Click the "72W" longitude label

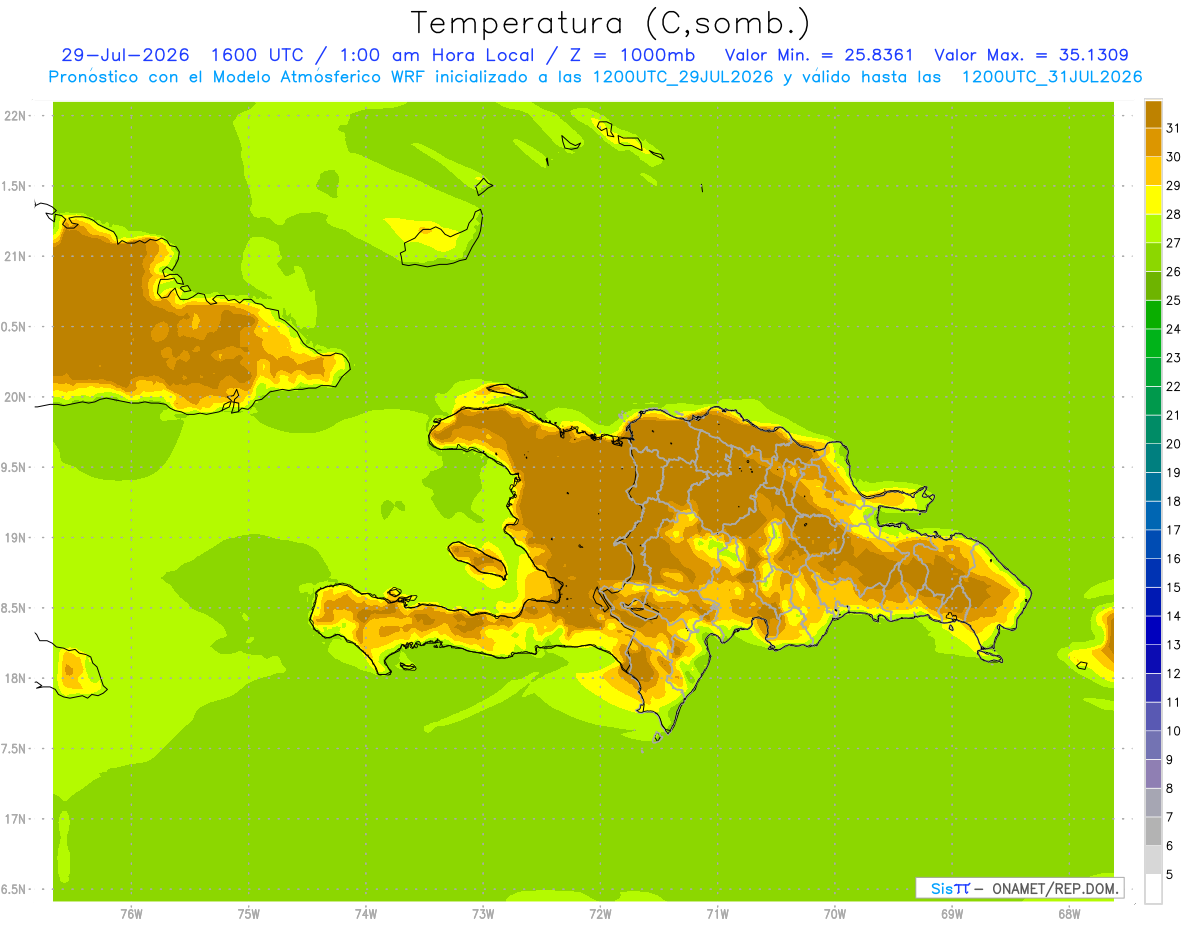click(x=600, y=914)
